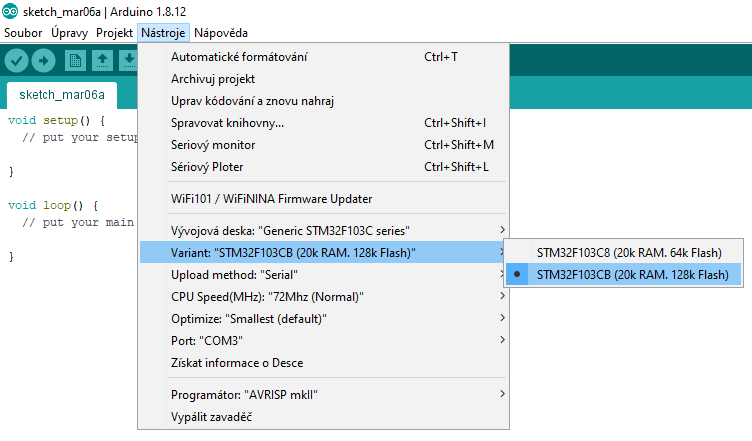The height and width of the screenshot is (441, 752).
Task: Expand the Programátor AVRISP mkII submenu
Action: tap(323, 395)
